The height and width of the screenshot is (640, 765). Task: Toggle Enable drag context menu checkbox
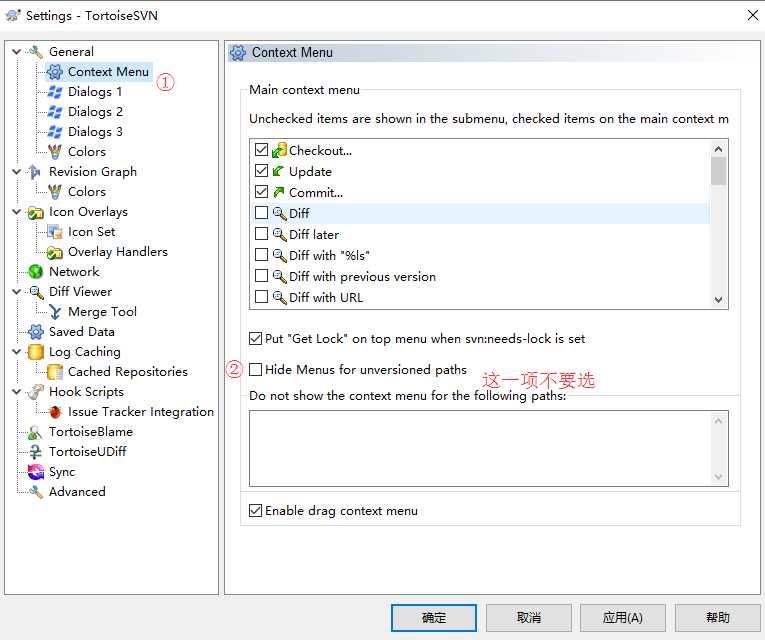coord(256,511)
